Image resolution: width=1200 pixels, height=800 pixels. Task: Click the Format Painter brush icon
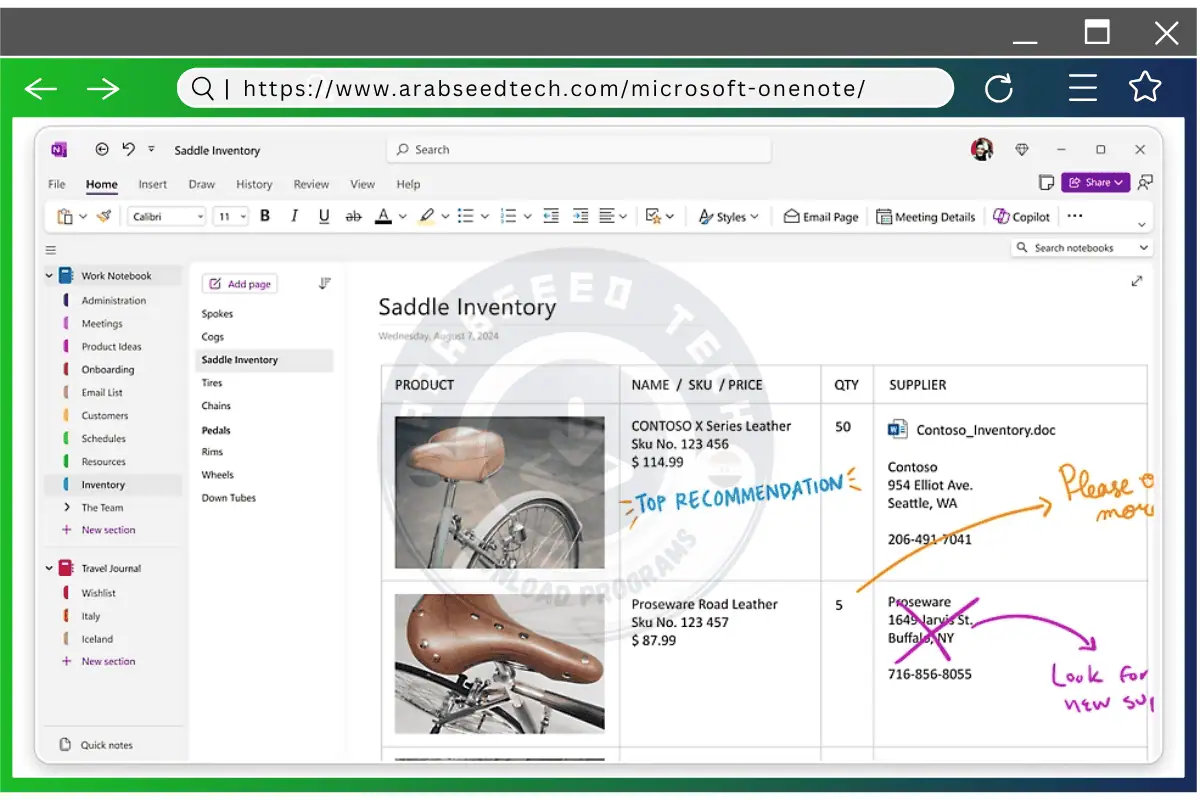(x=103, y=216)
